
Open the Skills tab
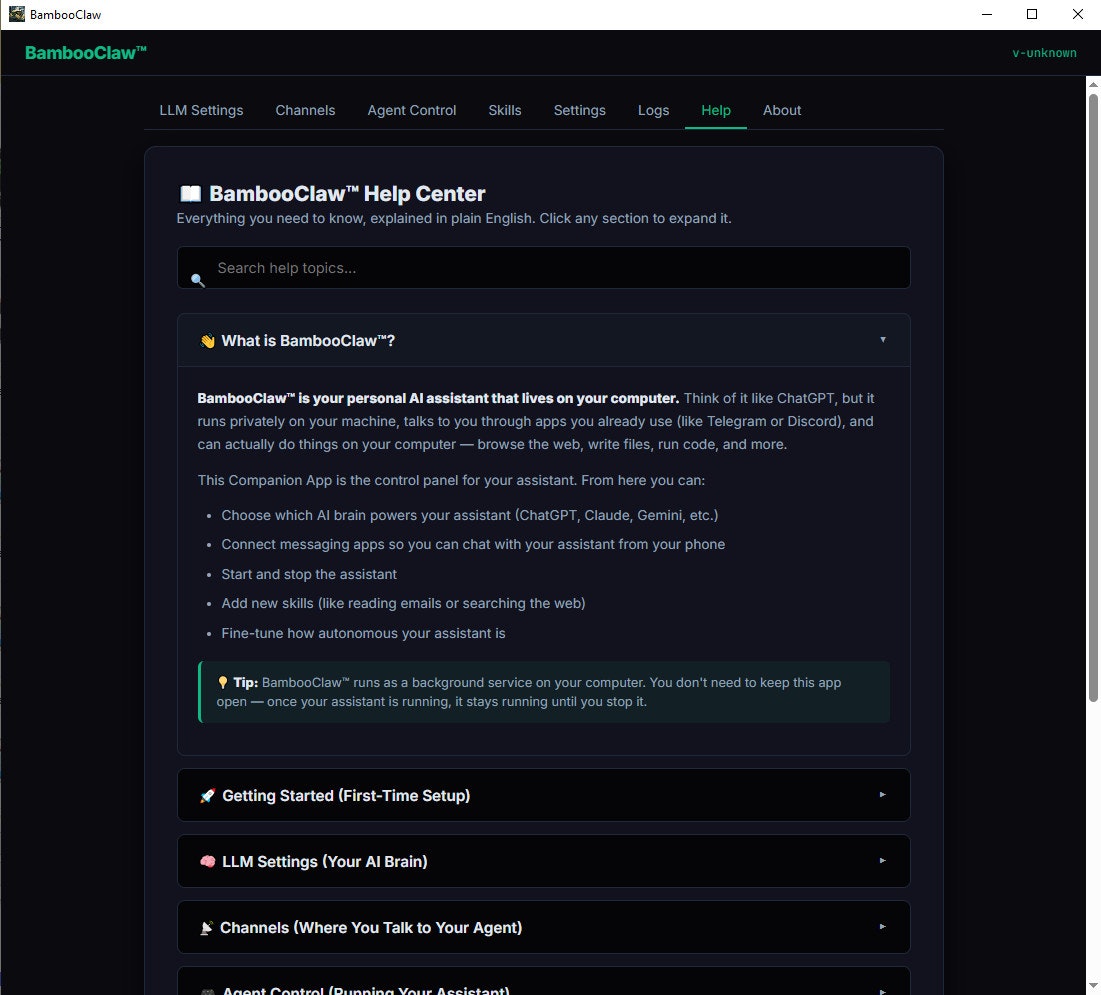504,110
